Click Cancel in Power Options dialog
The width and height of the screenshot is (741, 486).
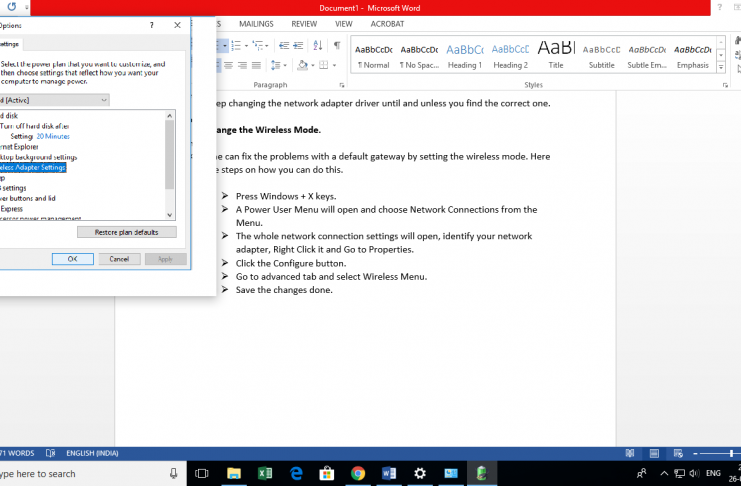click(119, 259)
